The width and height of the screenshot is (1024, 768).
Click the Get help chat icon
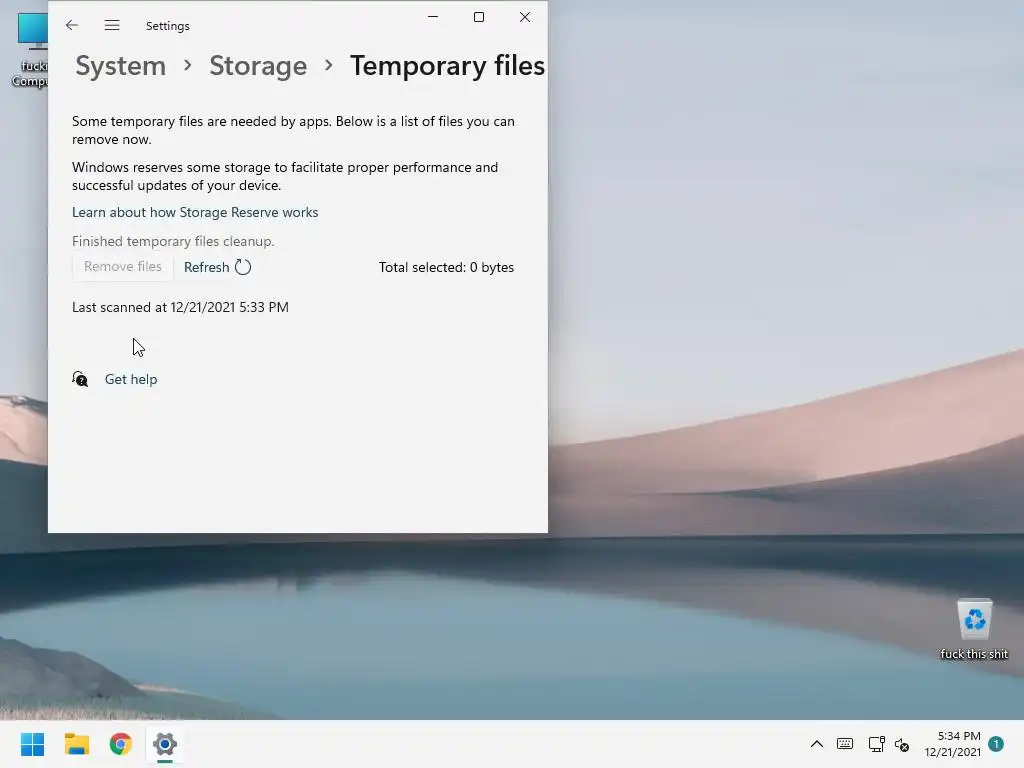click(80, 379)
